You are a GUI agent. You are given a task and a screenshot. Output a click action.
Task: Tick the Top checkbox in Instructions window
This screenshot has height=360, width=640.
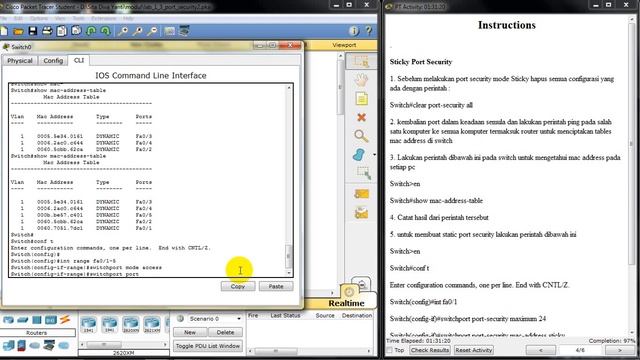coord(389,350)
